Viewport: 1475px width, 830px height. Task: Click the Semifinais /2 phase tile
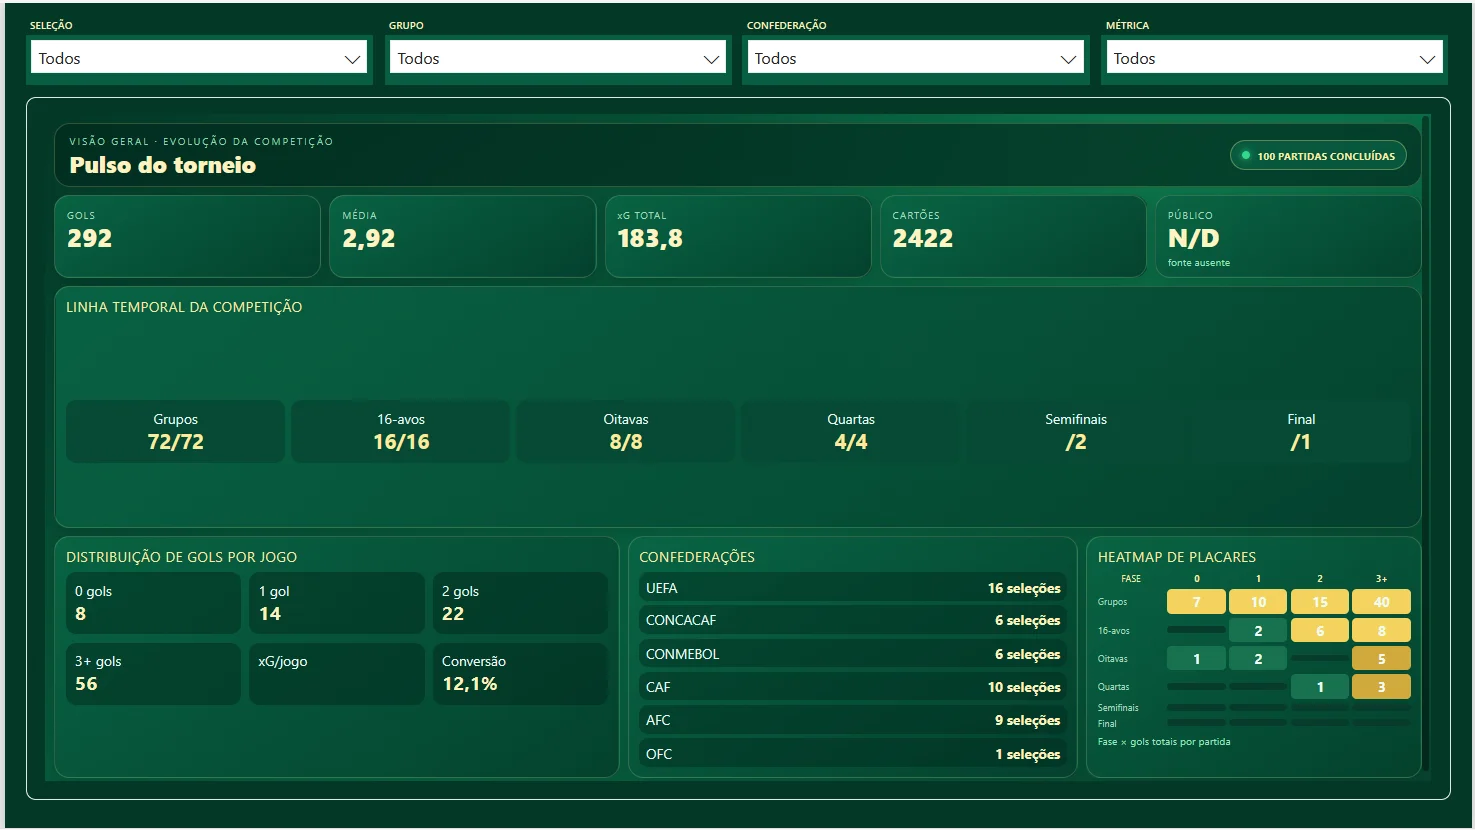coord(1076,431)
